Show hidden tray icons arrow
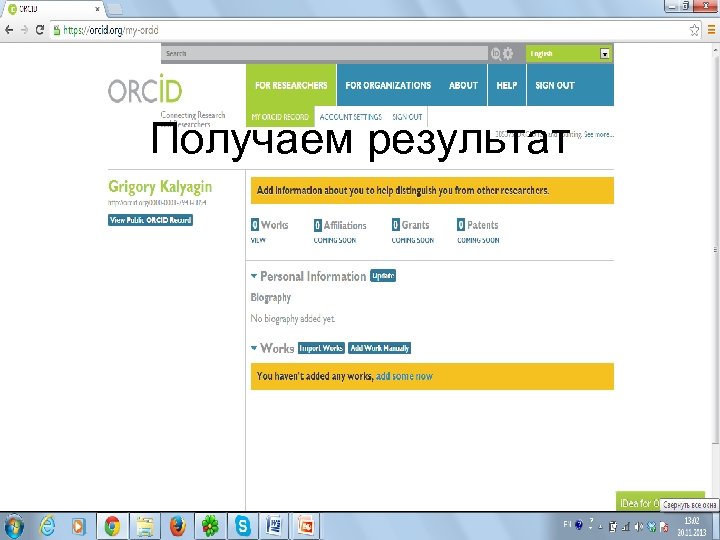Screen dimensions: 720x540 click(x=600, y=527)
